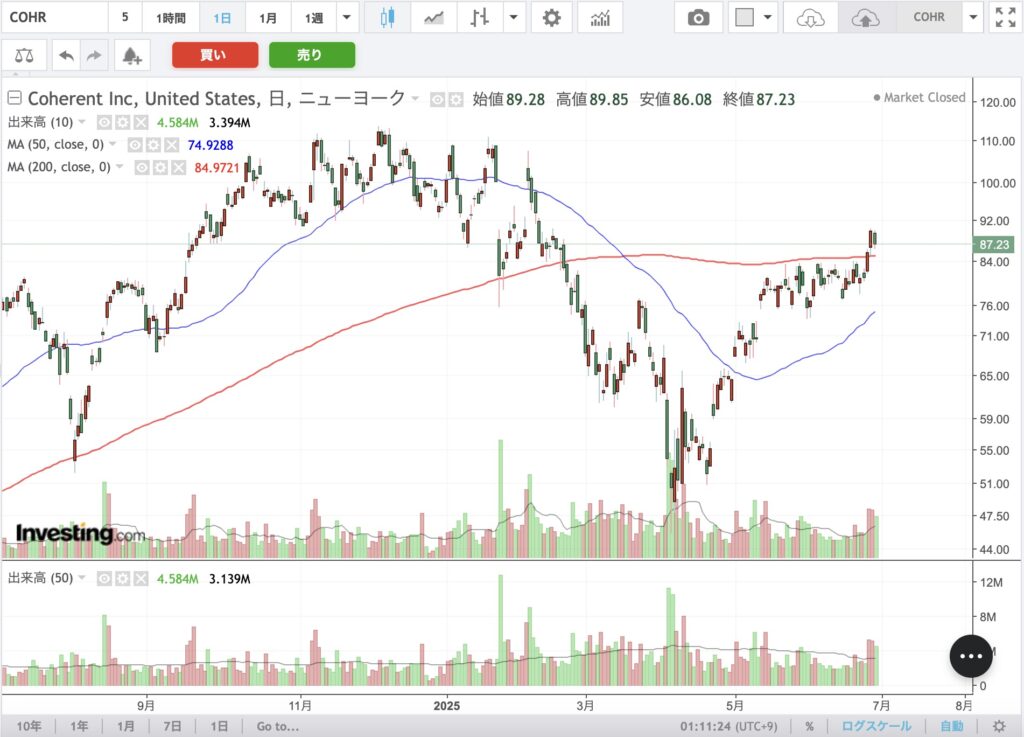1024x737 pixels.
Task: Expand the symbol title dropdown arrow
Action: 415,99
